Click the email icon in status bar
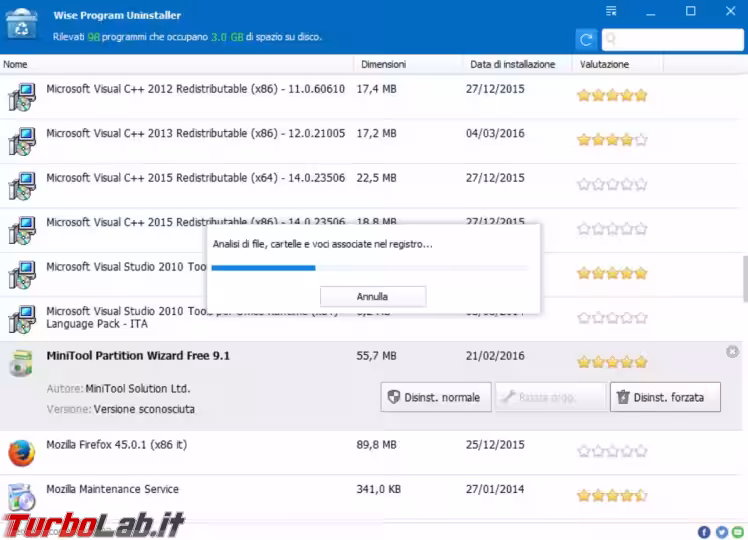The height and width of the screenshot is (540, 748). click(x=736, y=531)
